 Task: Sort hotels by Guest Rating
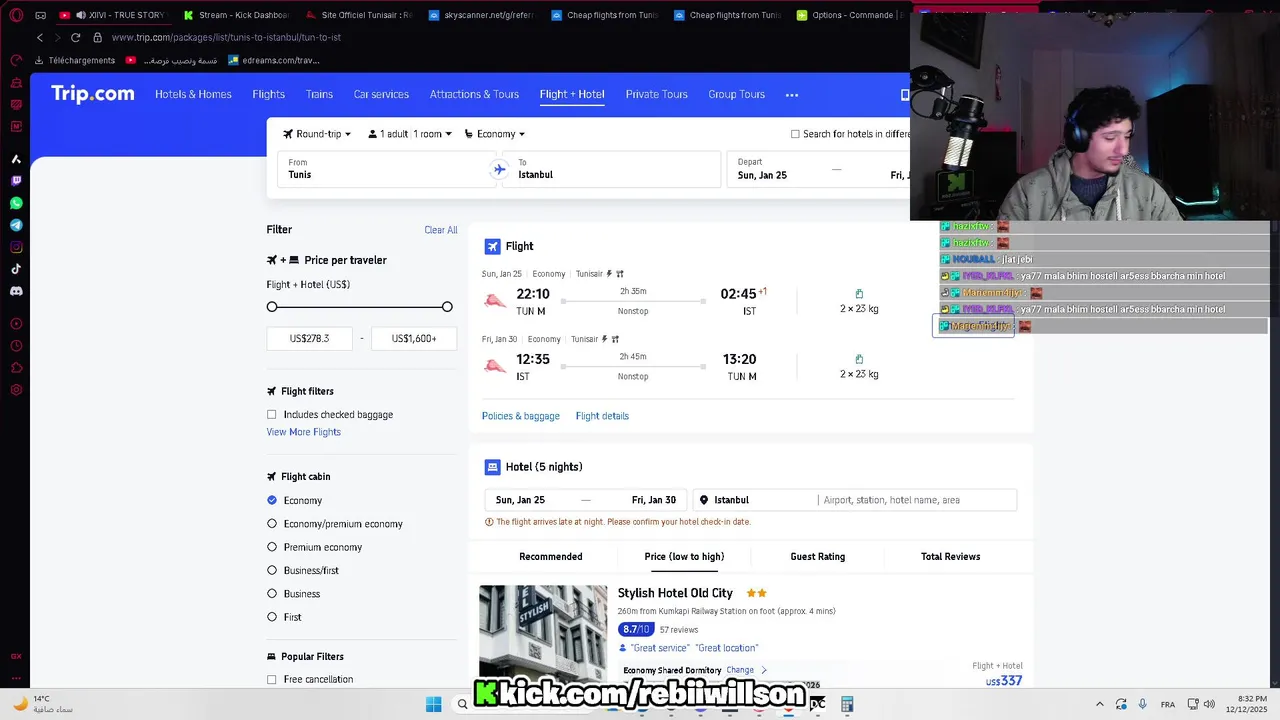[x=818, y=557]
